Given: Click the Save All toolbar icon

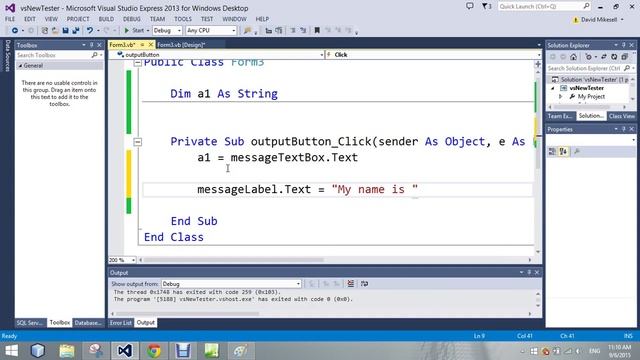Looking at the screenshot, I should click(x=76, y=31).
